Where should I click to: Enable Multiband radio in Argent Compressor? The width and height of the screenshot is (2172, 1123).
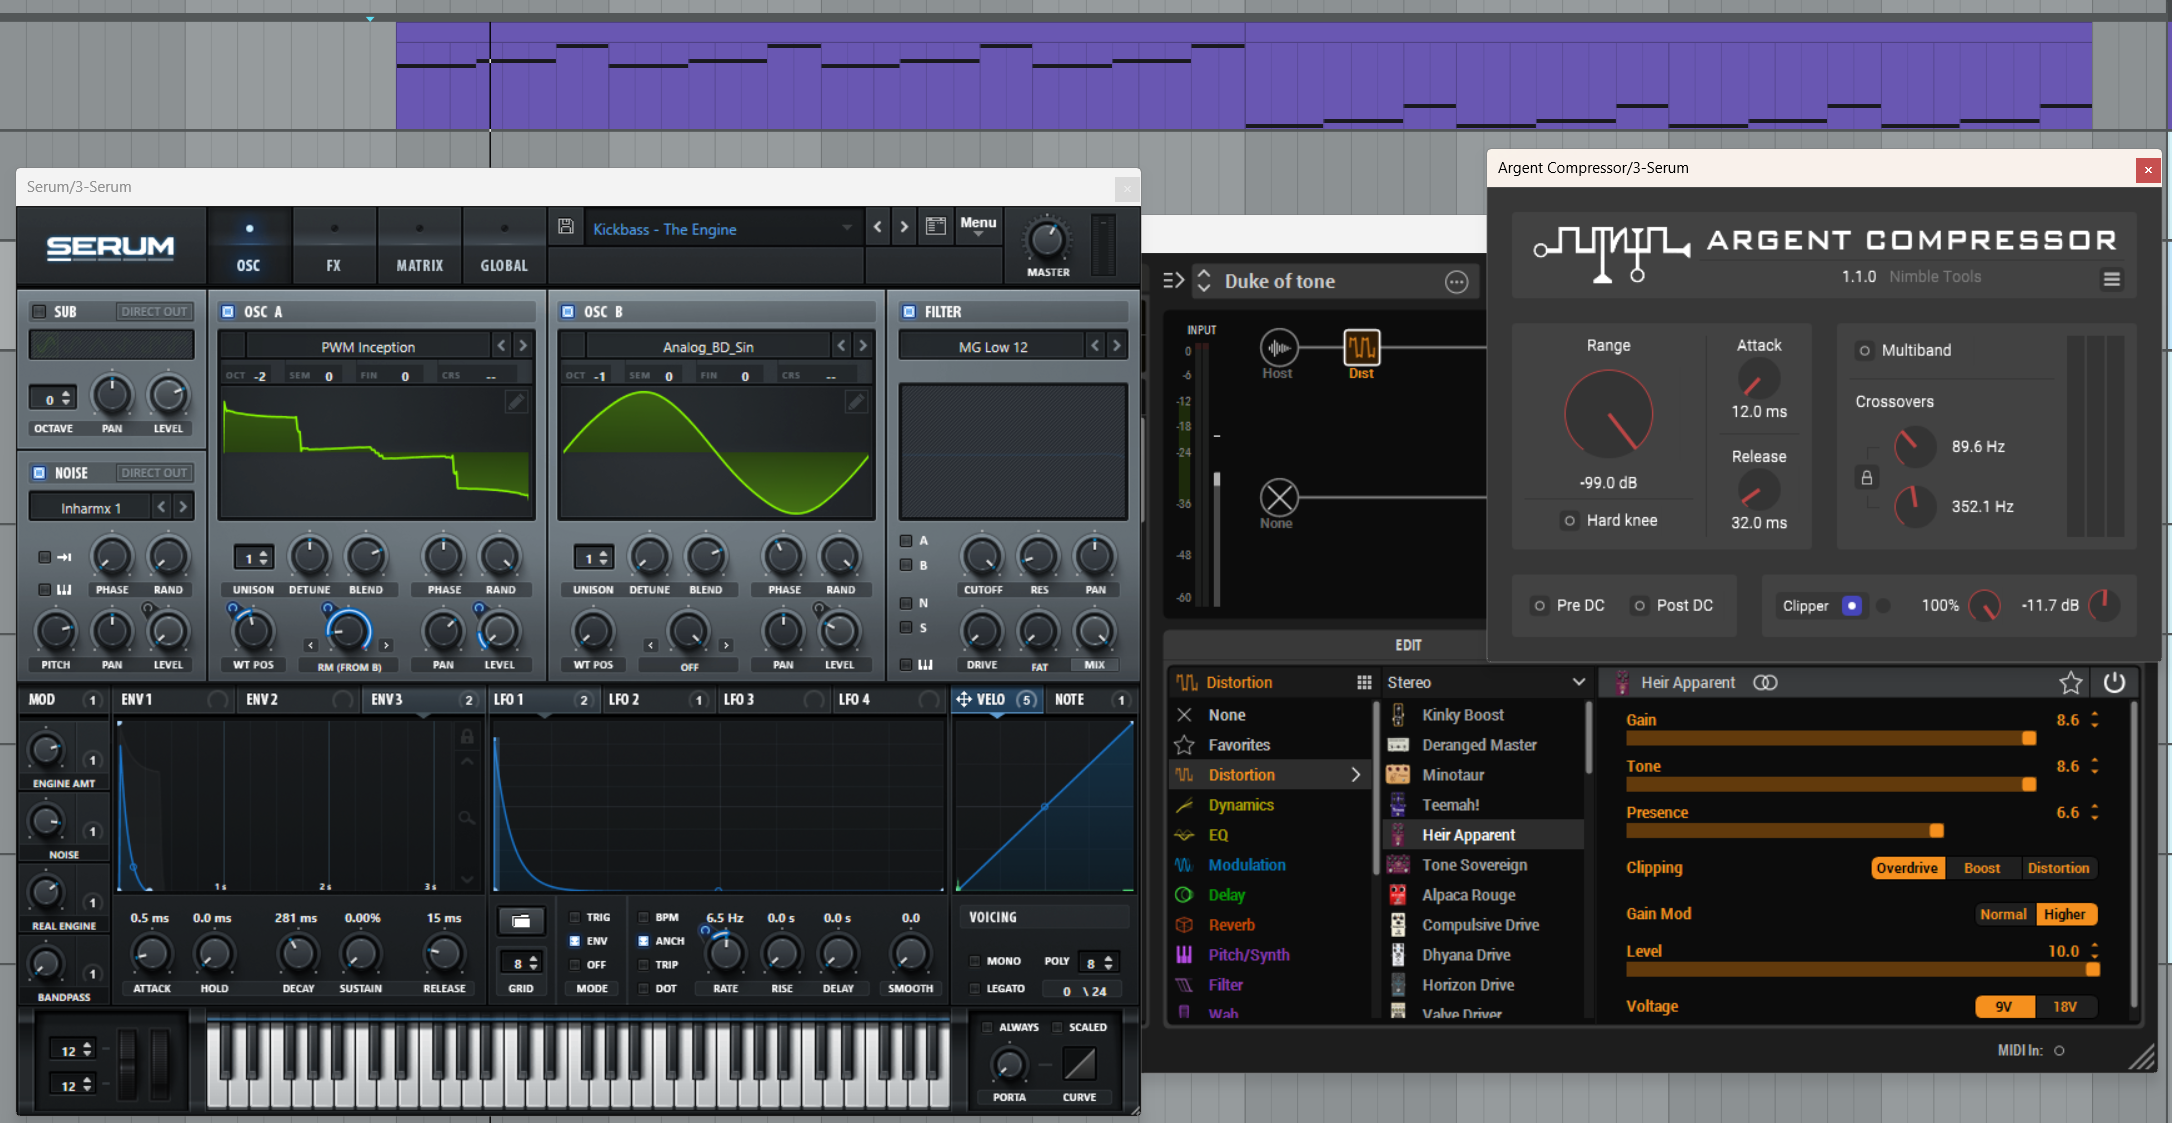pos(1864,351)
